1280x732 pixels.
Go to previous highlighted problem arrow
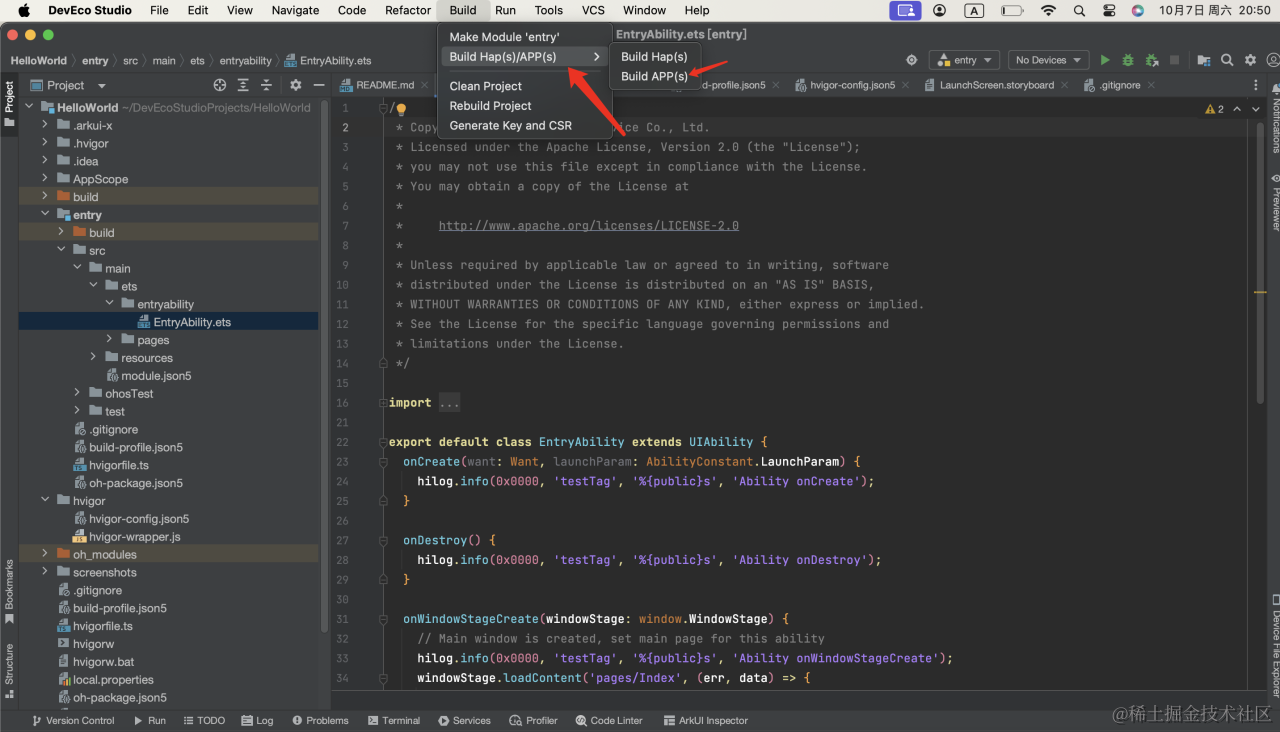[x=1237, y=109]
